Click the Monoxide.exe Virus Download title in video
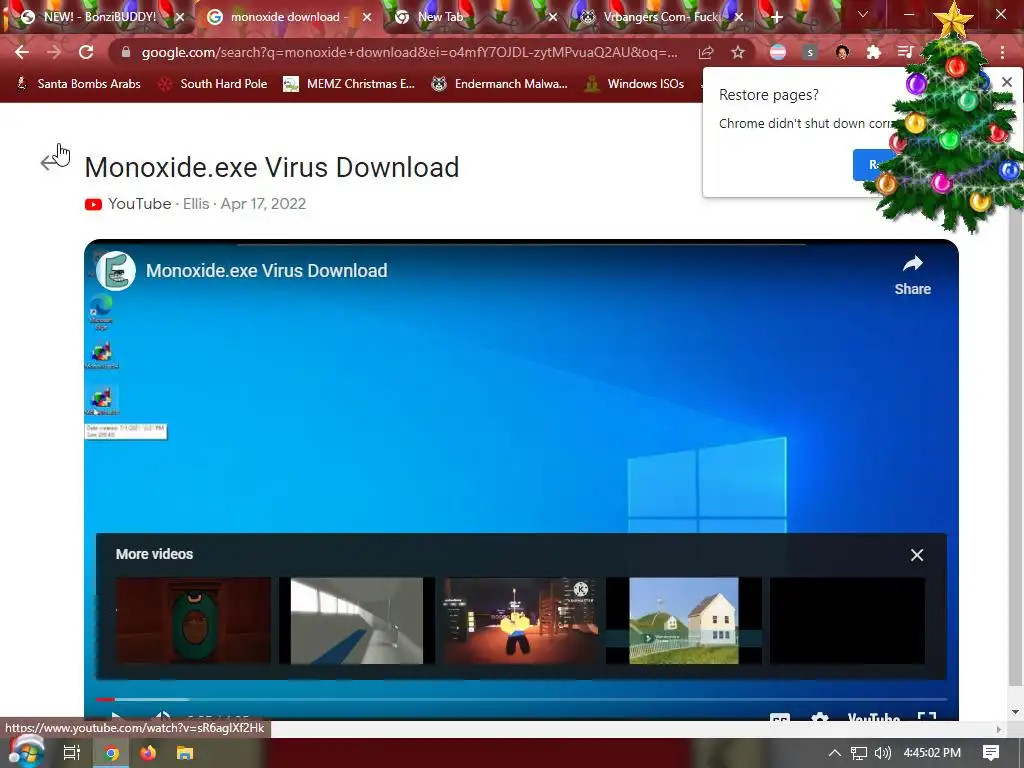 [x=266, y=270]
